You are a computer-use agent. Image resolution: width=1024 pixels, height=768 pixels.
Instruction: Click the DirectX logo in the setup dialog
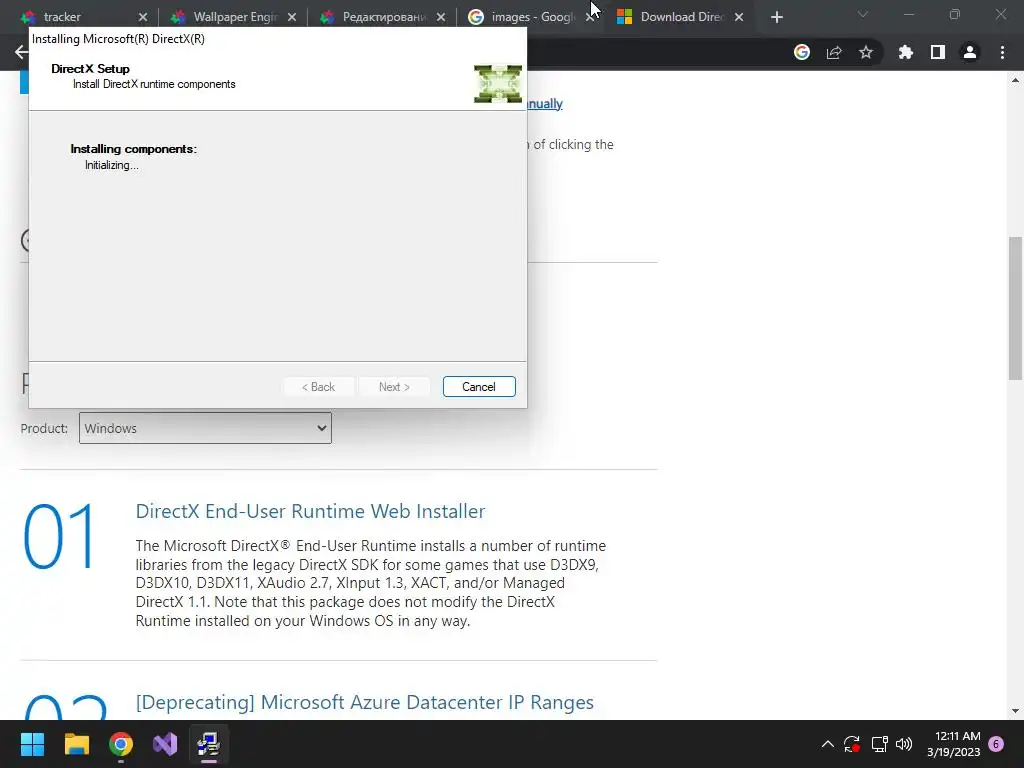coord(498,84)
